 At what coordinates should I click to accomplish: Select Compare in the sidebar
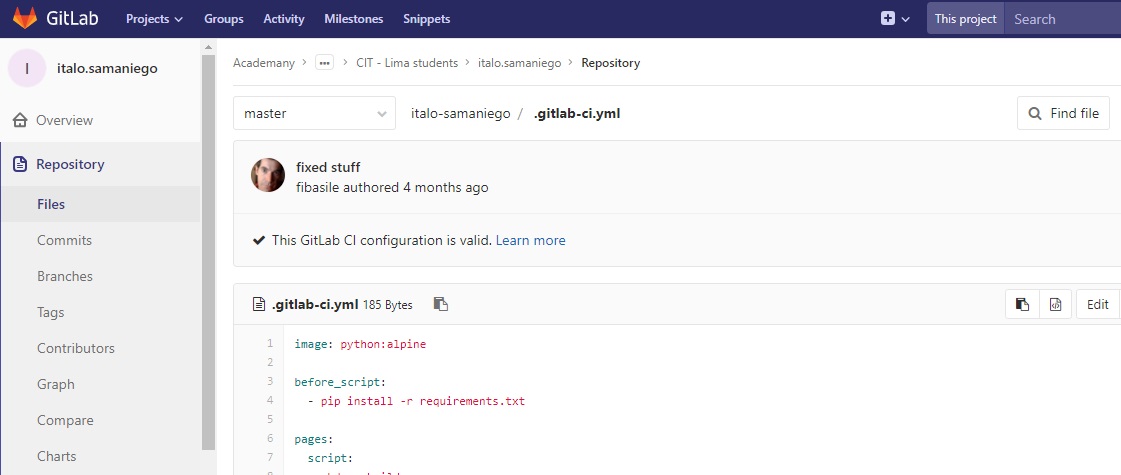coord(65,421)
